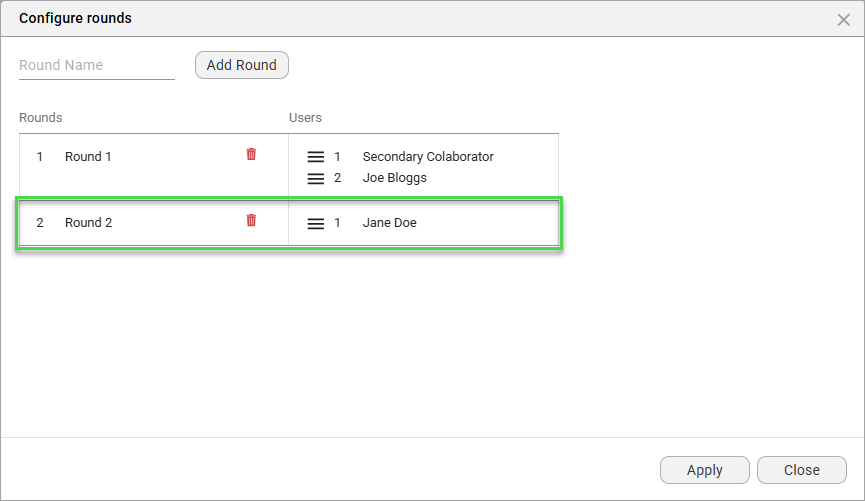Click the red trash icon for Round 1
Screen dimensions: 865x501
tap(251, 154)
